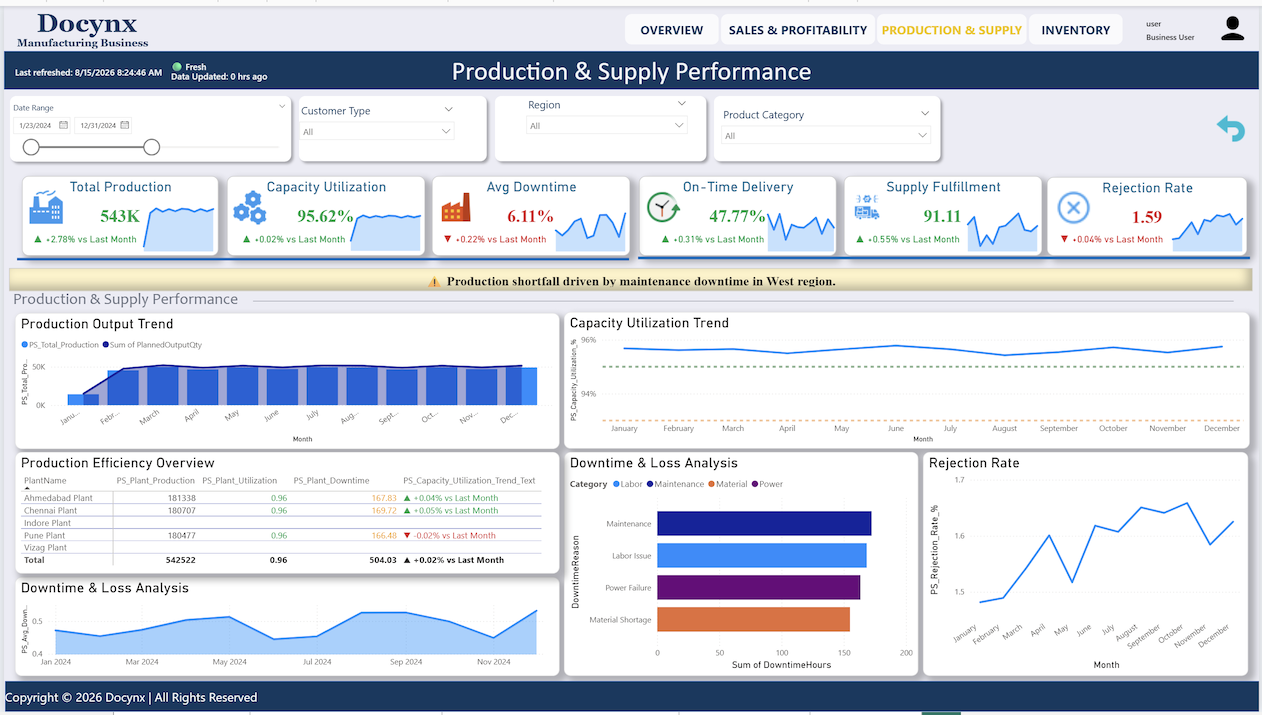Image resolution: width=1262 pixels, height=715 pixels.
Task: Expand the Region header chevron
Action: (682, 103)
